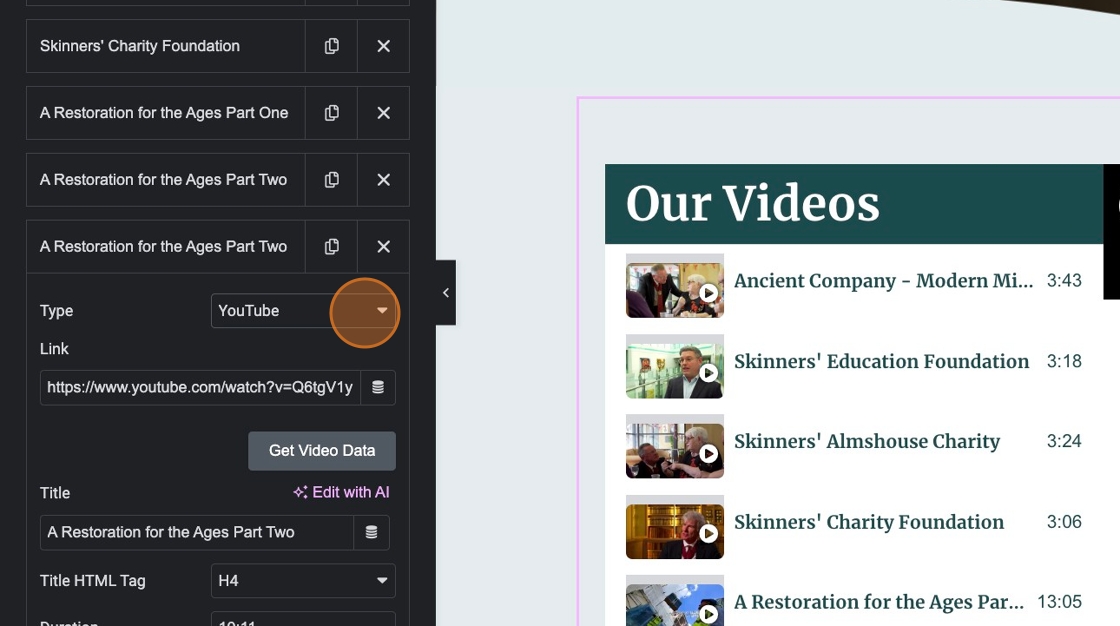Select Skinners' Charity Foundation title in the playlist
The image size is (1120, 626).
click(x=869, y=522)
